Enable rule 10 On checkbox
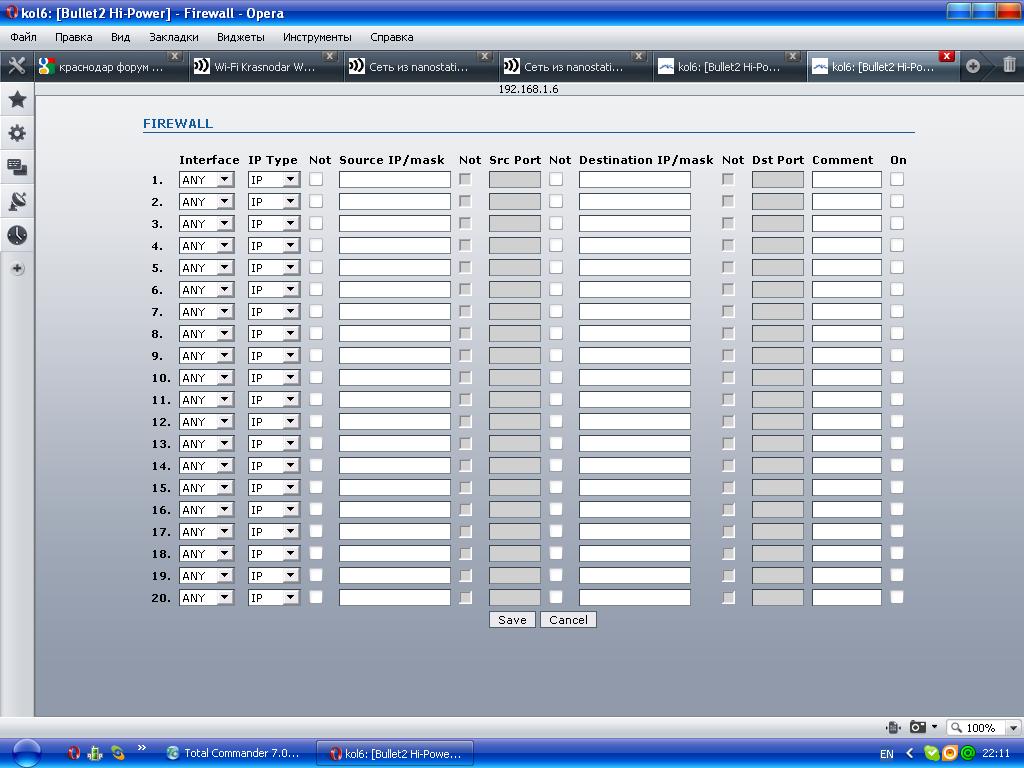Image resolution: width=1024 pixels, height=768 pixels. coord(897,377)
